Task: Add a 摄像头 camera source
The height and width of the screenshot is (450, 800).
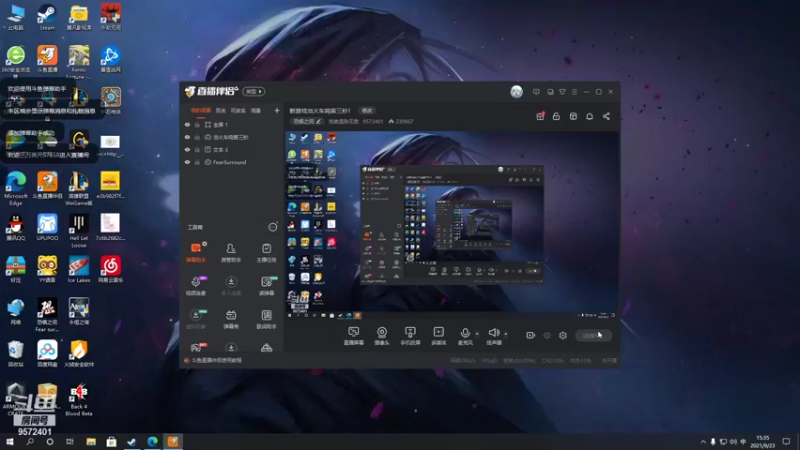Action: [x=382, y=336]
